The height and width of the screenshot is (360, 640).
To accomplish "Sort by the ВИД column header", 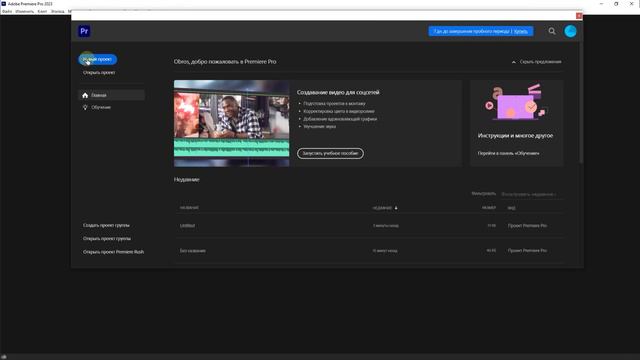I will [511, 208].
